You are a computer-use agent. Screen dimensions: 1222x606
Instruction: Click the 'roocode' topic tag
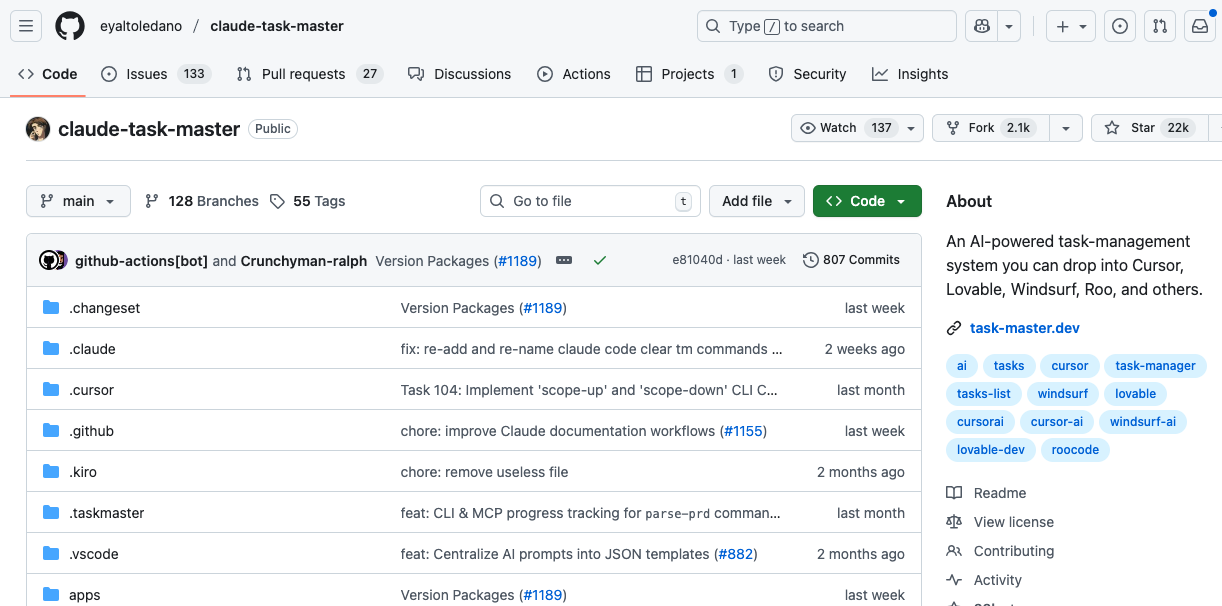click(1075, 450)
